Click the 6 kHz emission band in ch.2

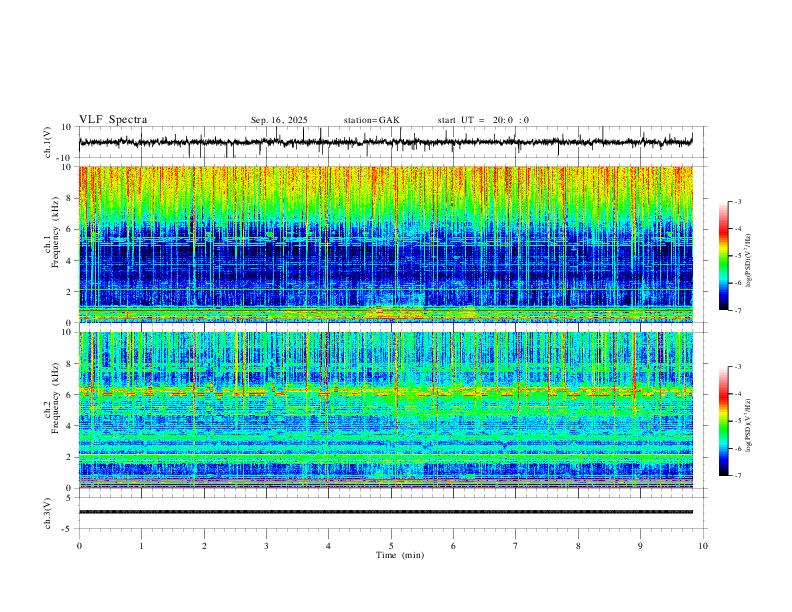[x=385, y=391]
